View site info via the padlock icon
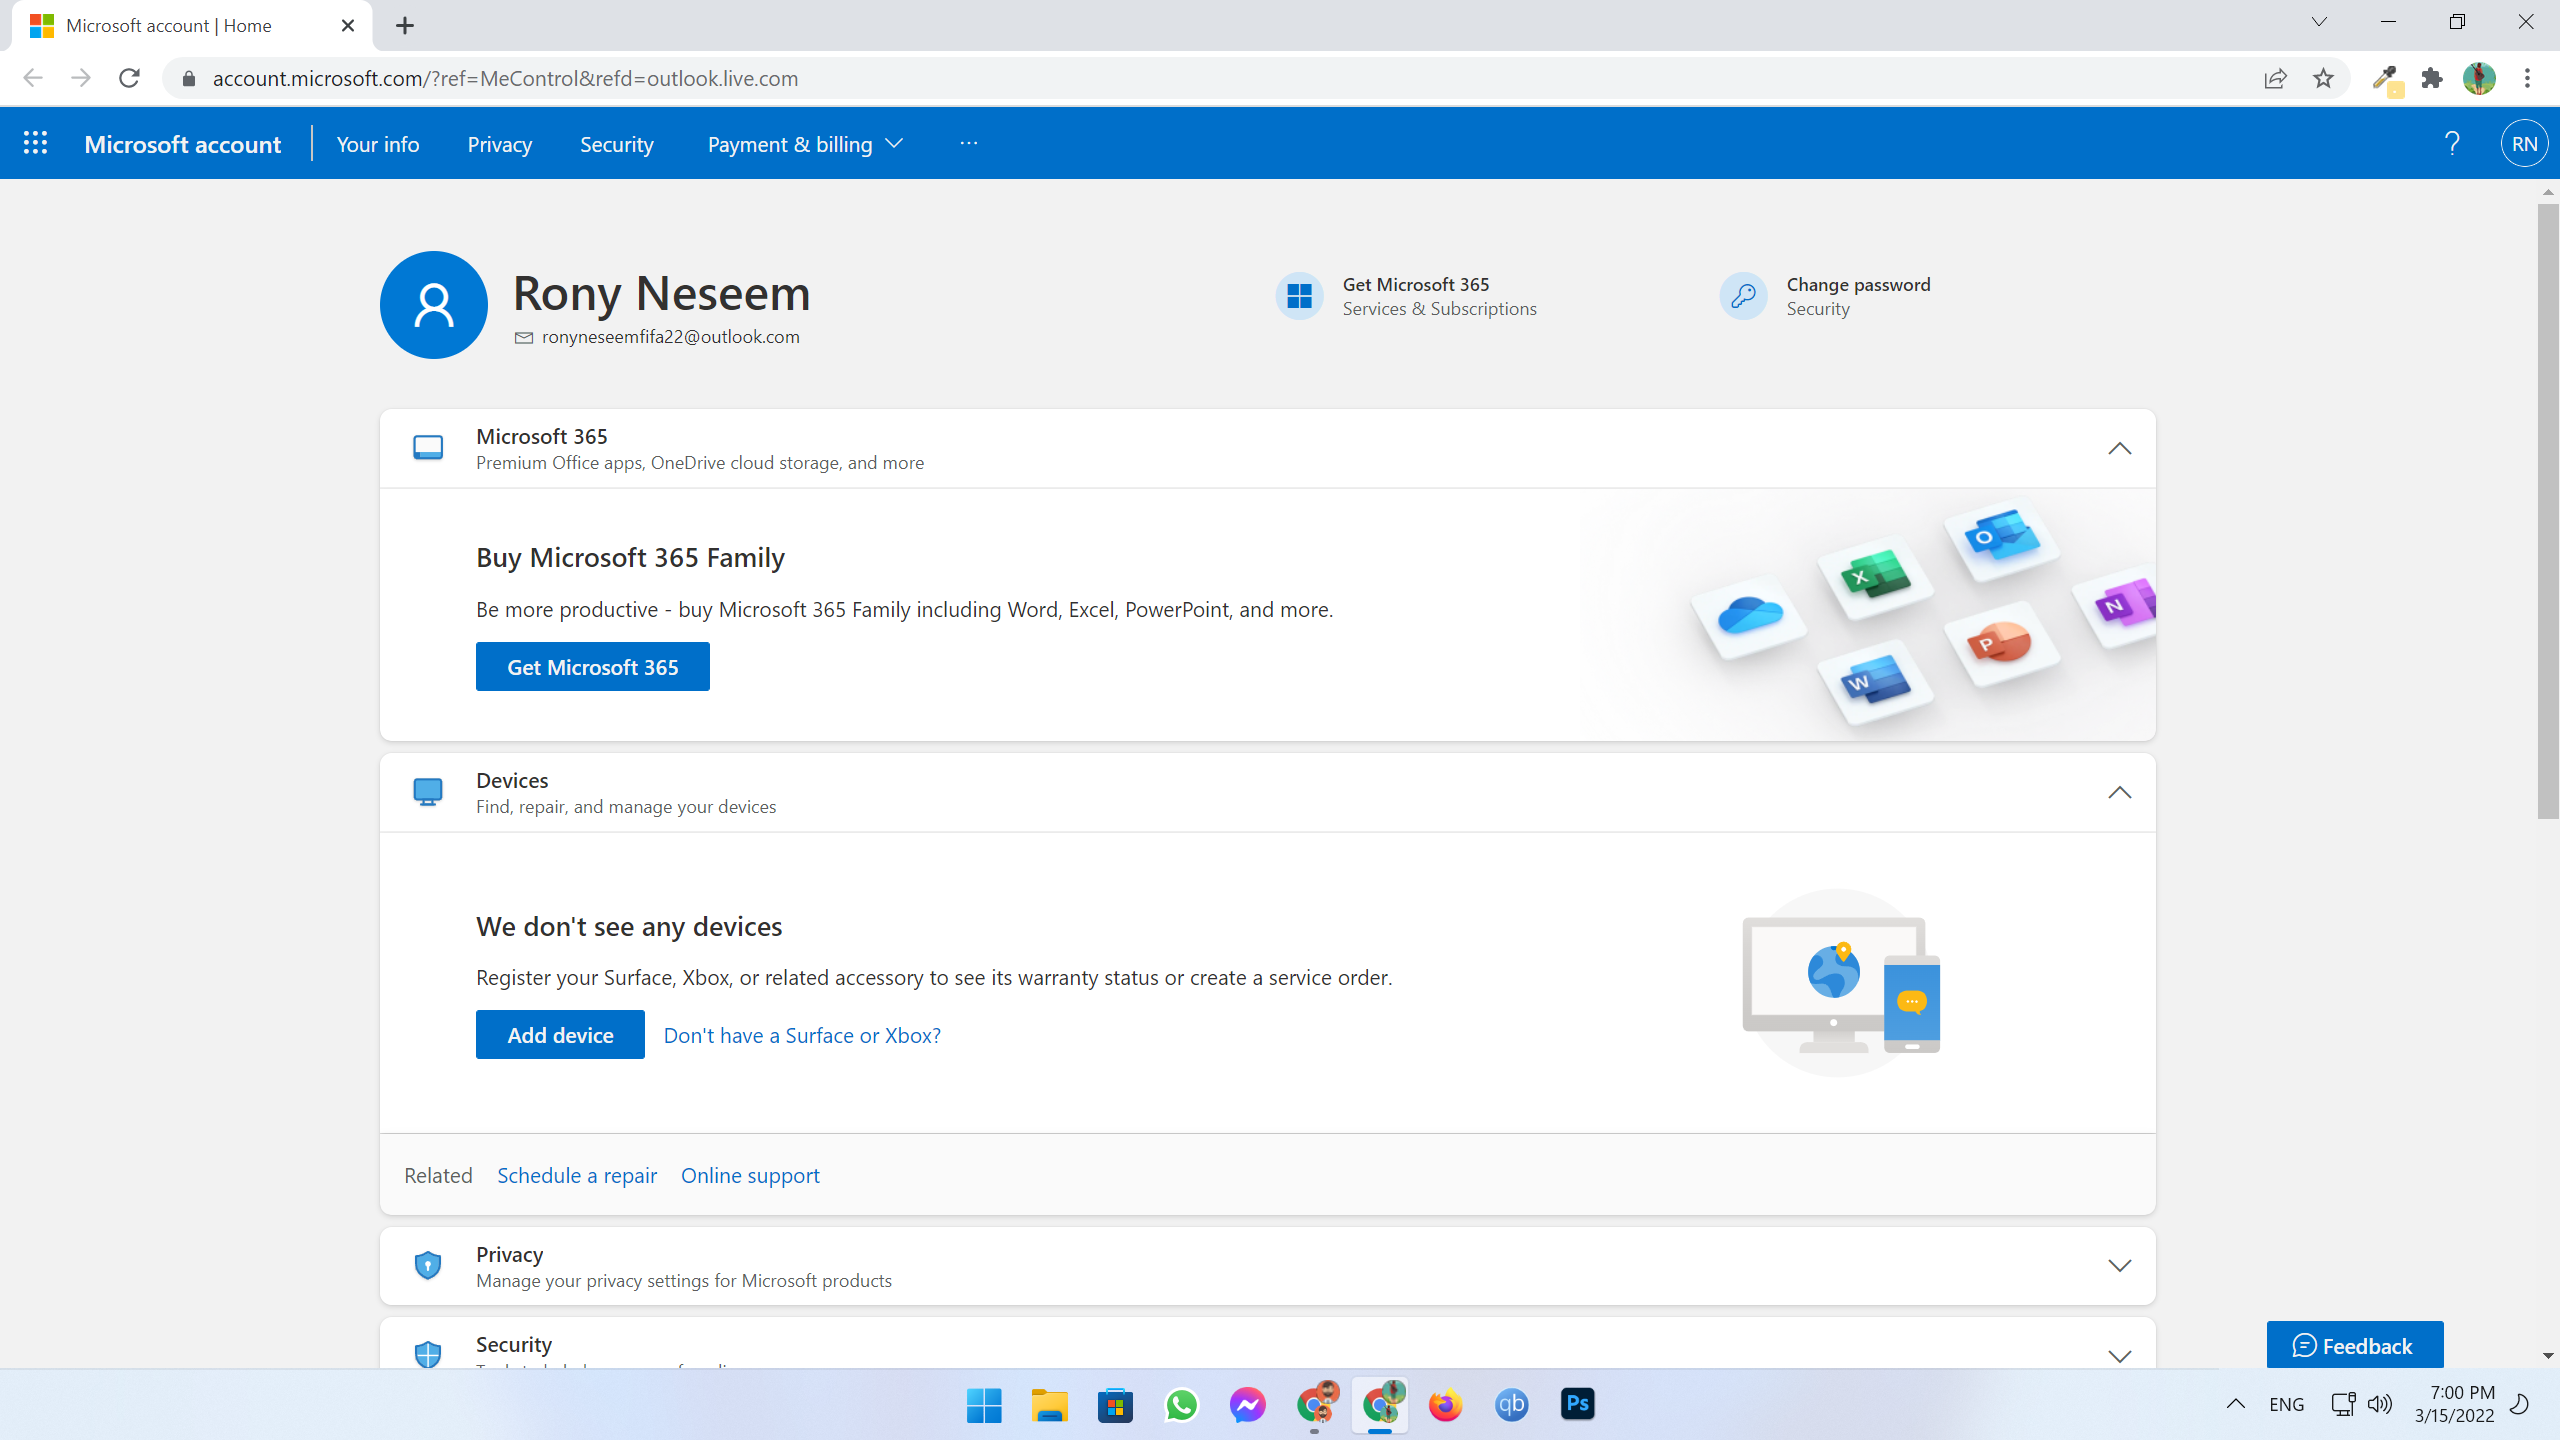The height and width of the screenshot is (1440, 2560). [x=188, y=78]
